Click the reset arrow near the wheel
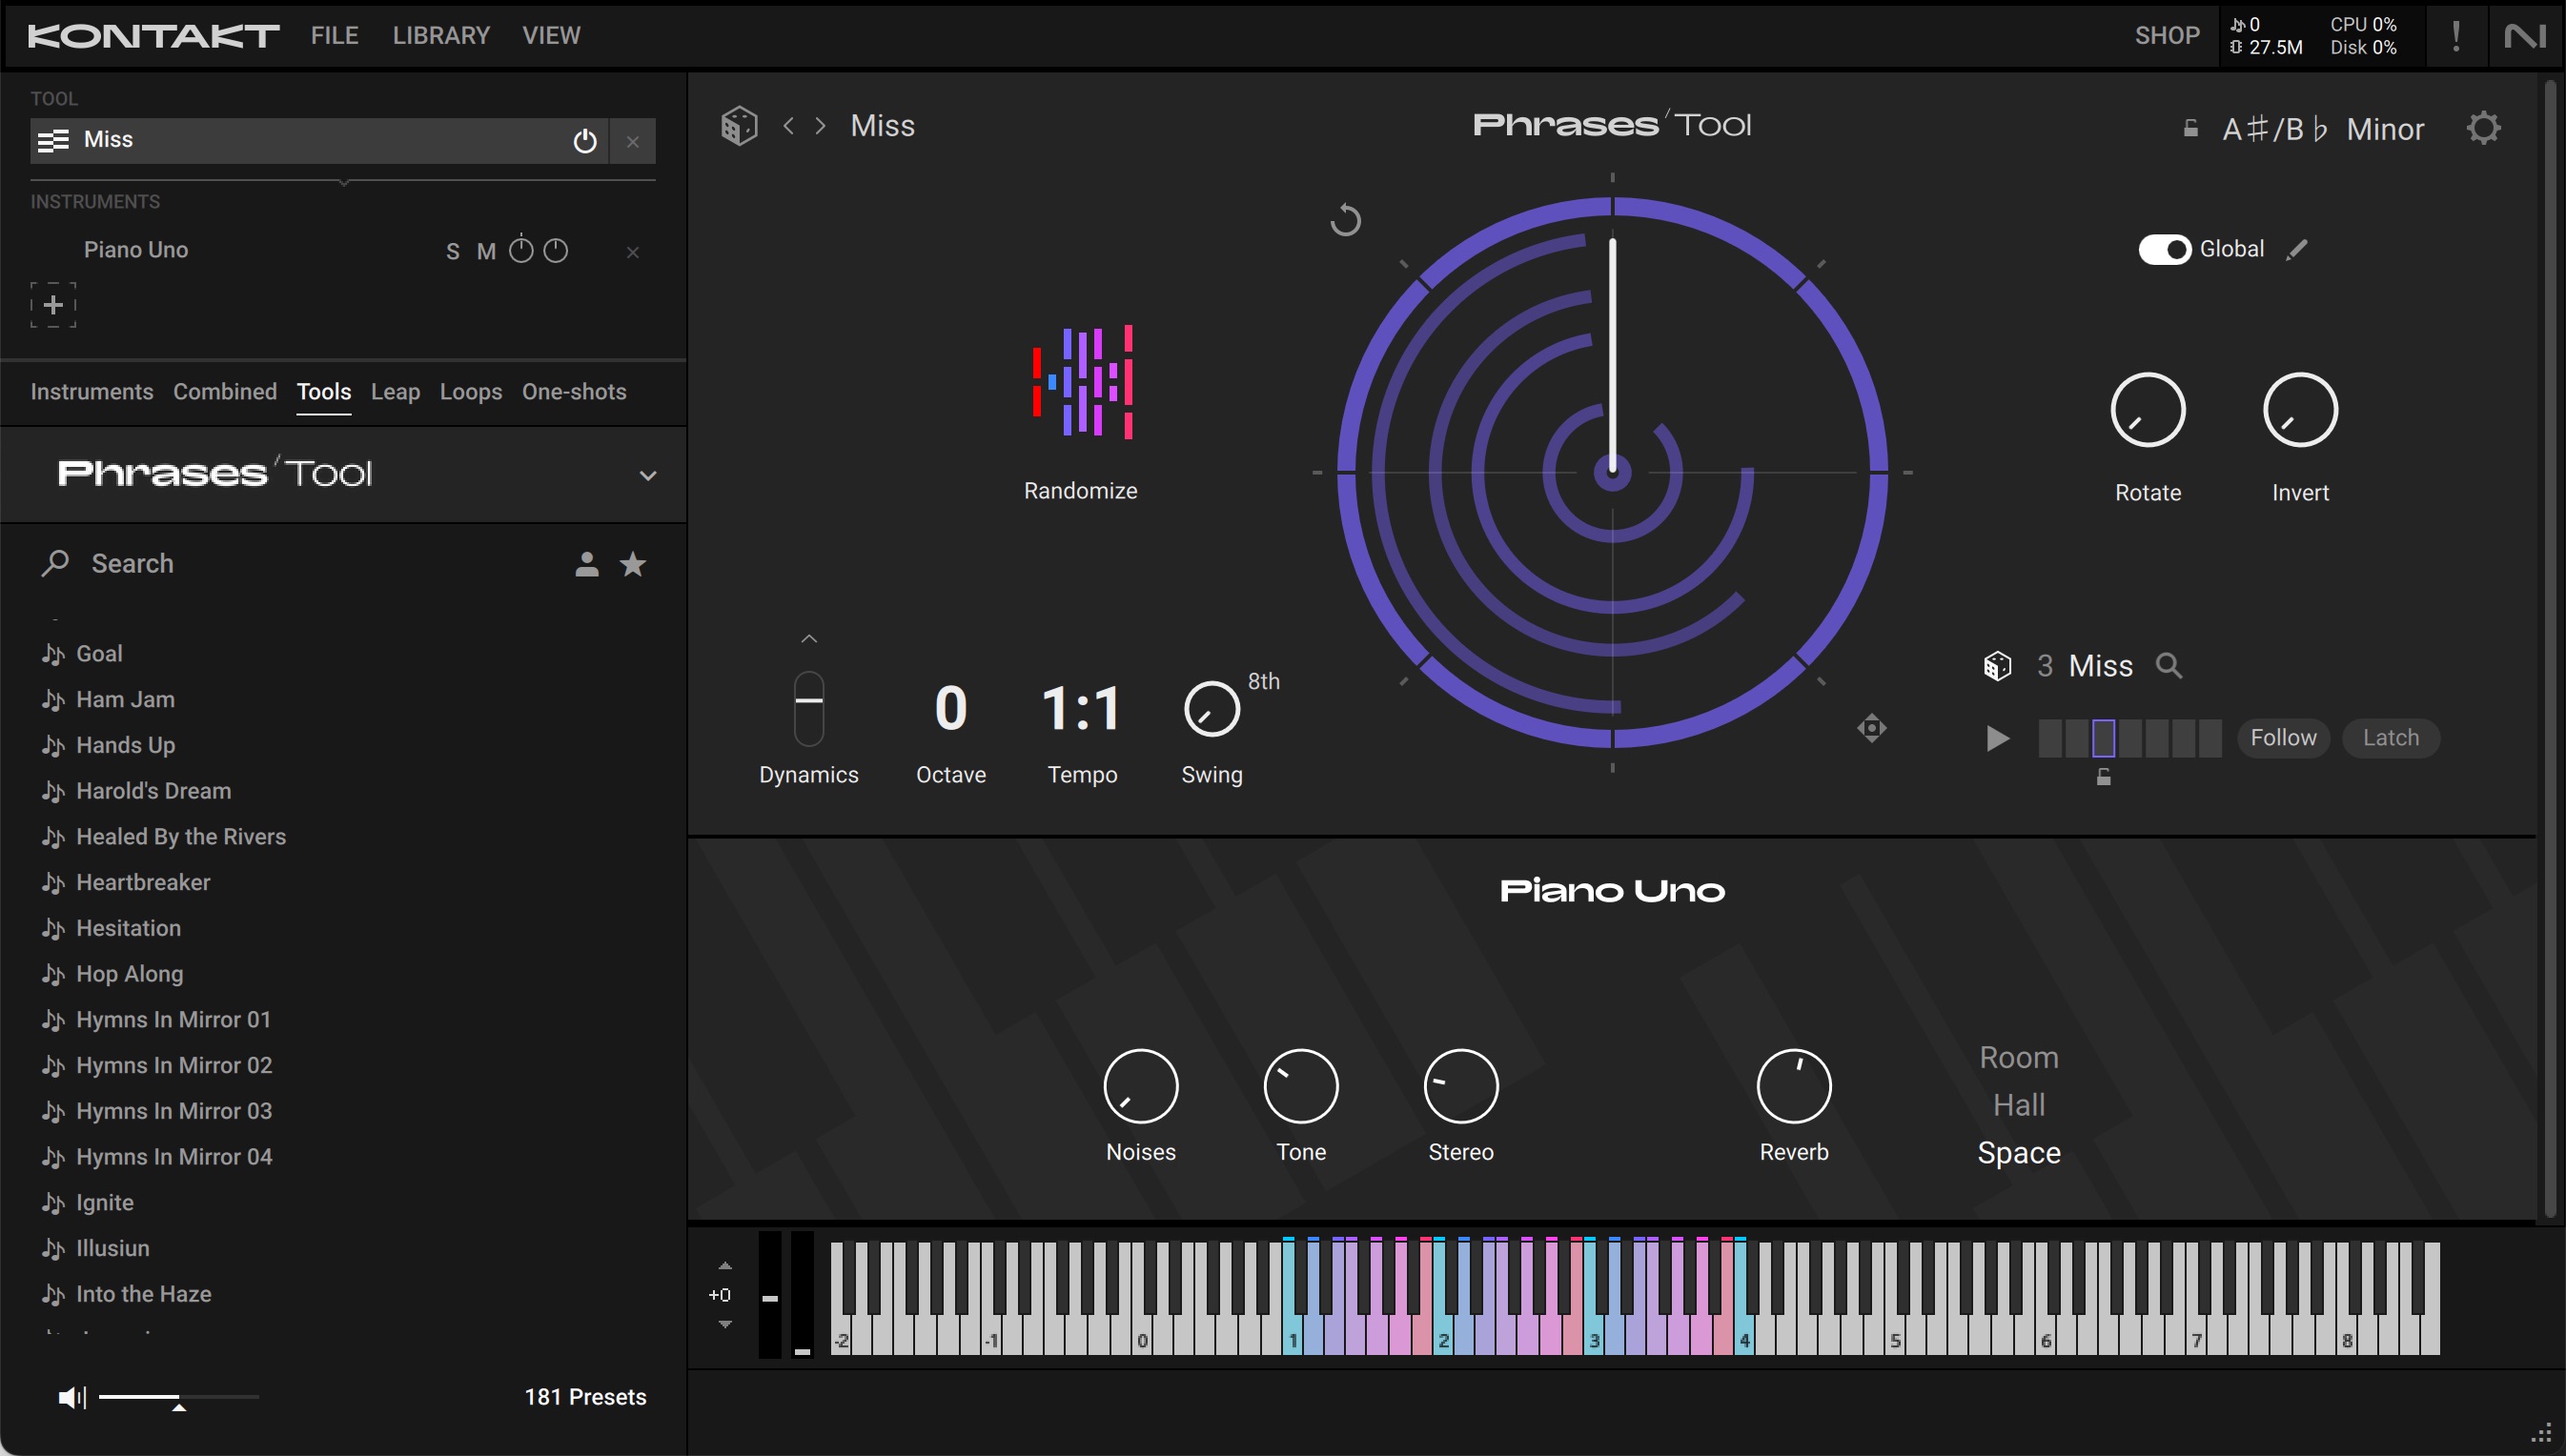The height and width of the screenshot is (1456, 2566). pos(1345,220)
